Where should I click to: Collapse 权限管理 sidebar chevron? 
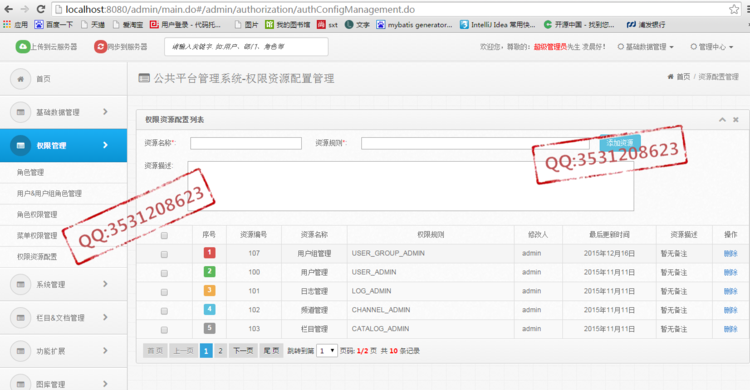click(105, 145)
